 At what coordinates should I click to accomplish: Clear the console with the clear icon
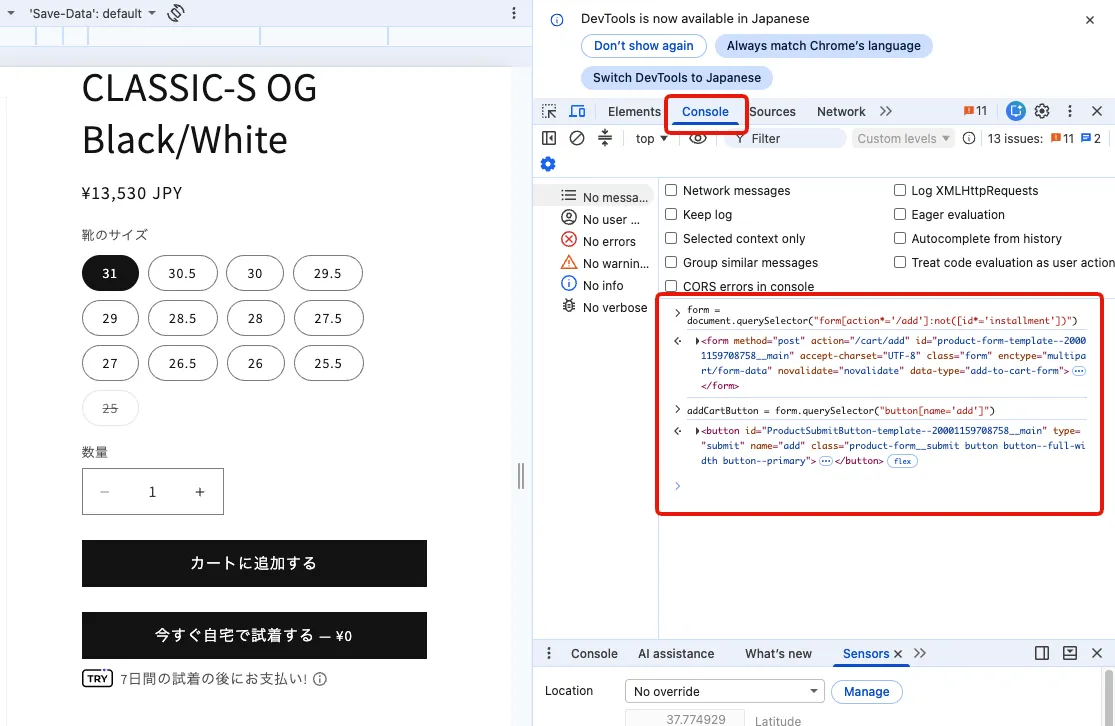point(577,139)
